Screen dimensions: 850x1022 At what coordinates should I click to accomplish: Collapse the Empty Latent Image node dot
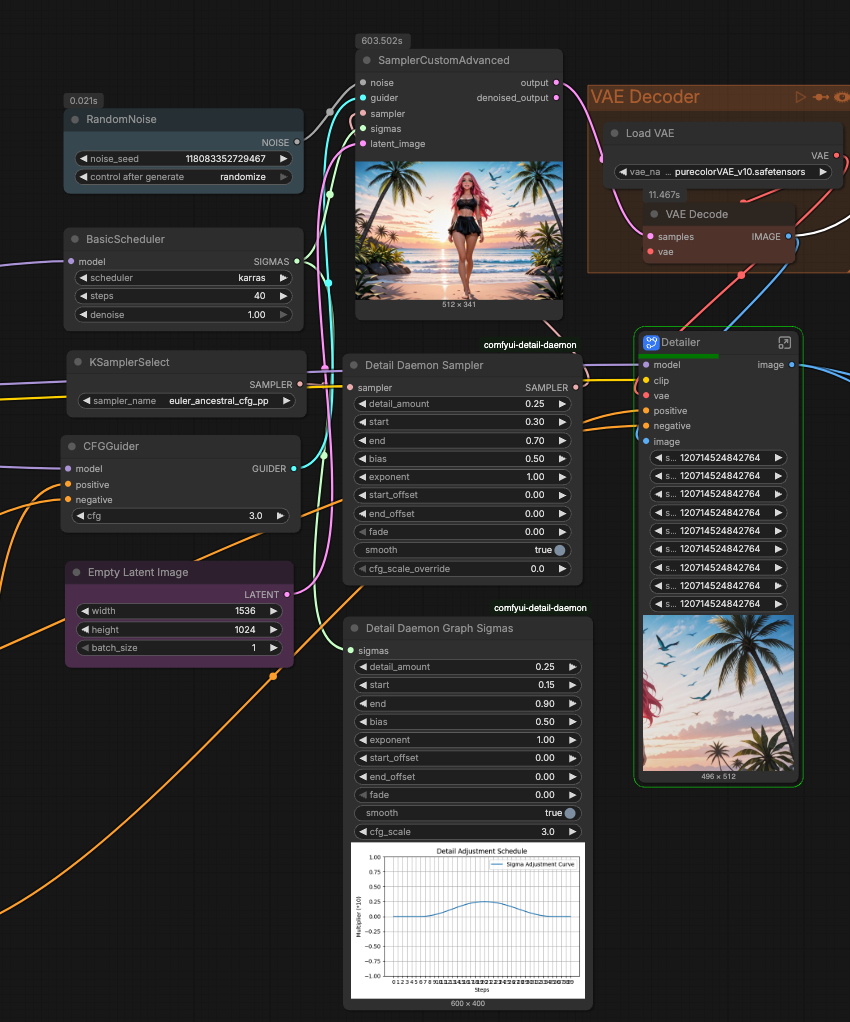(x=76, y=573)
